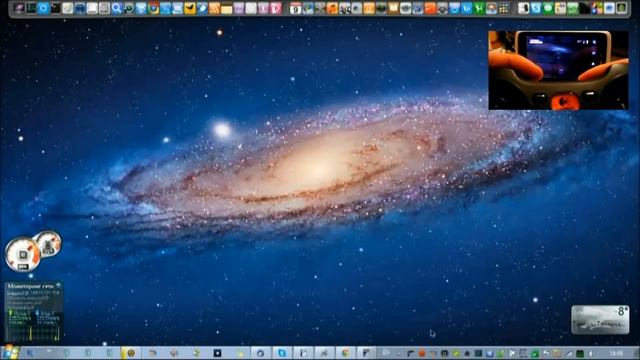Open the black terminal icon in dock

coord(55,8)
